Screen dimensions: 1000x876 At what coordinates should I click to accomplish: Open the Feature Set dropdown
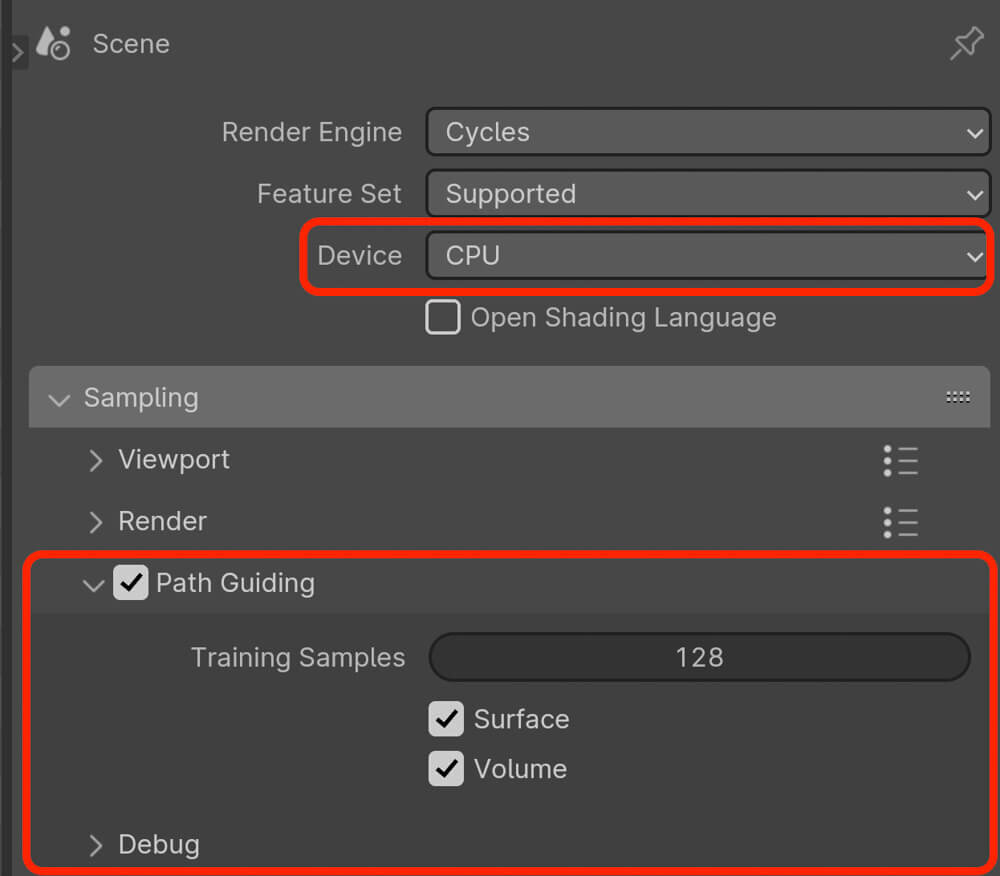pyautogui.click(x=708, y=193)
